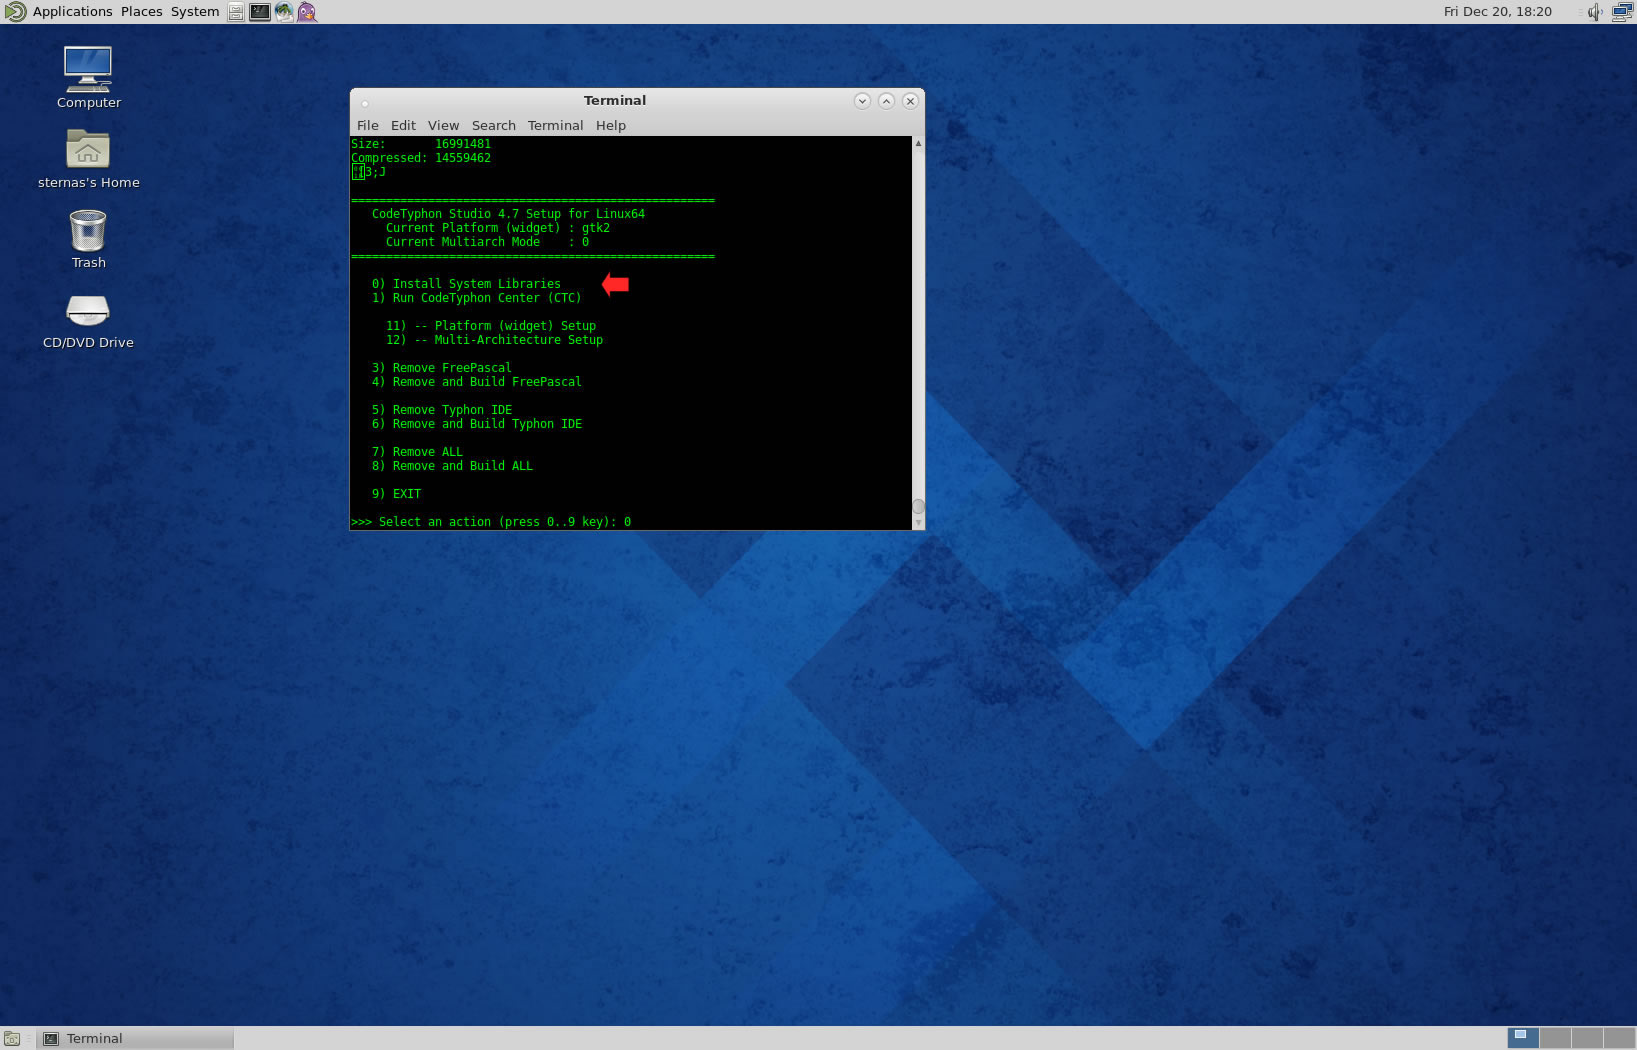Open the network connection applet
This screenshot has width=1637, height=1050.
(x=1622, y=12)
